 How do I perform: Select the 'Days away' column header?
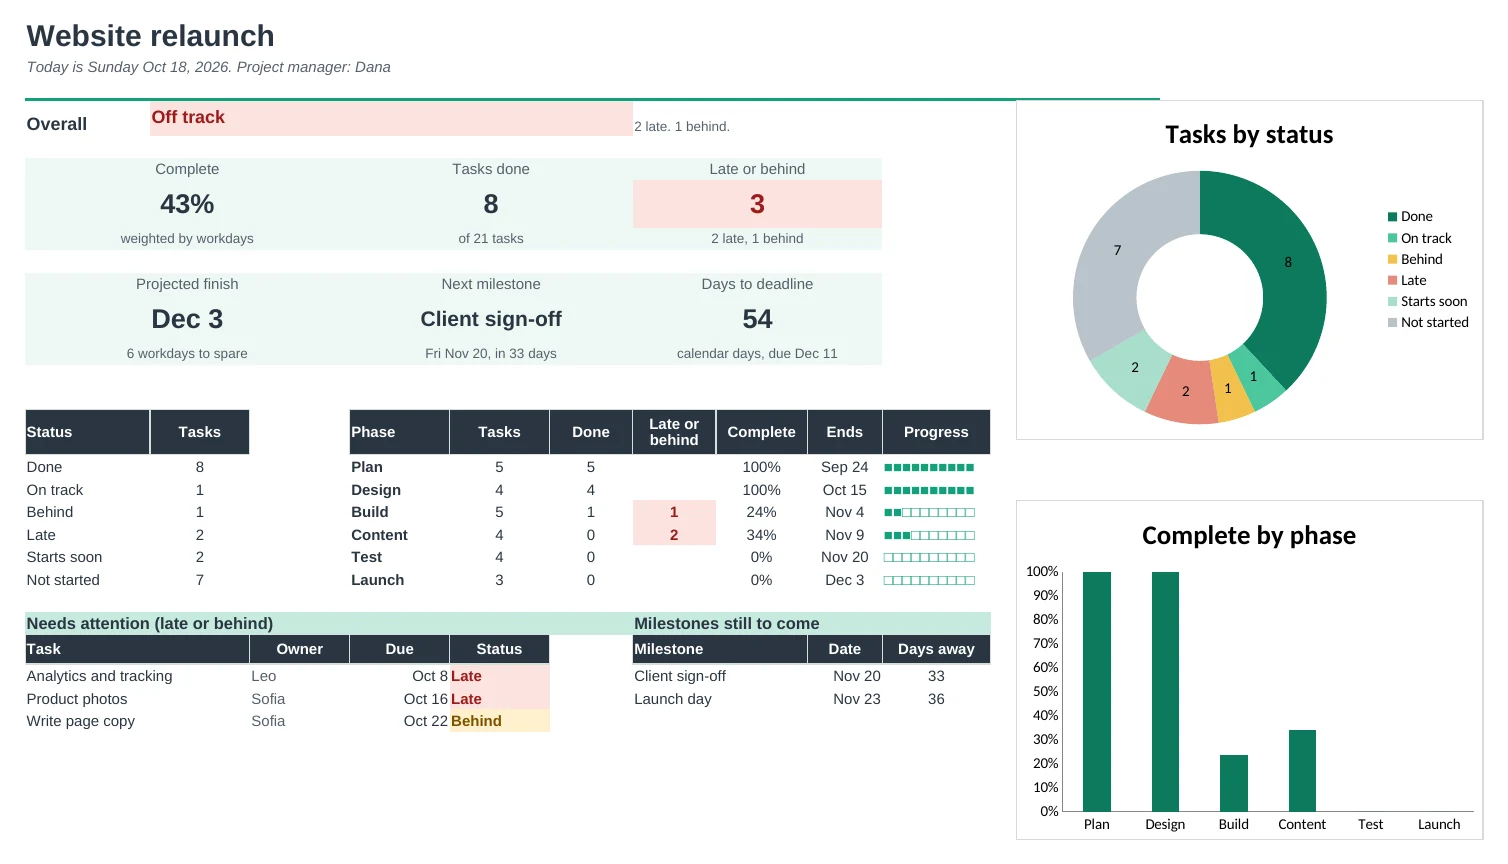pos(936,649)
